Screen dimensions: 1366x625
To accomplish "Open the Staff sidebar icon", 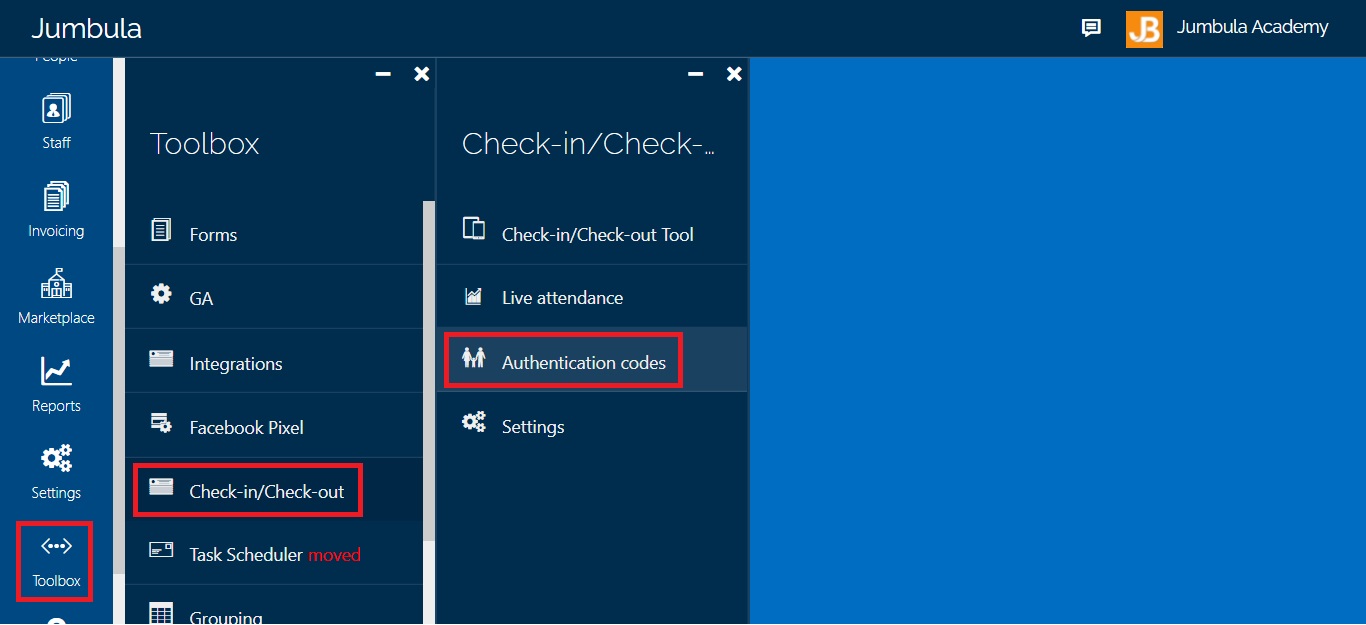I will click(56, 109).
